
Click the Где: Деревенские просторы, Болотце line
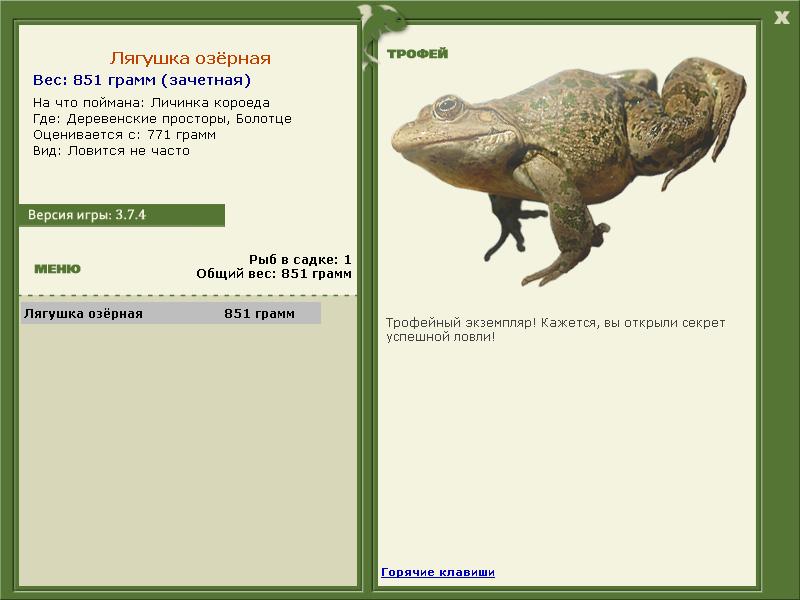pyautogui.click(x=162, y=119)
